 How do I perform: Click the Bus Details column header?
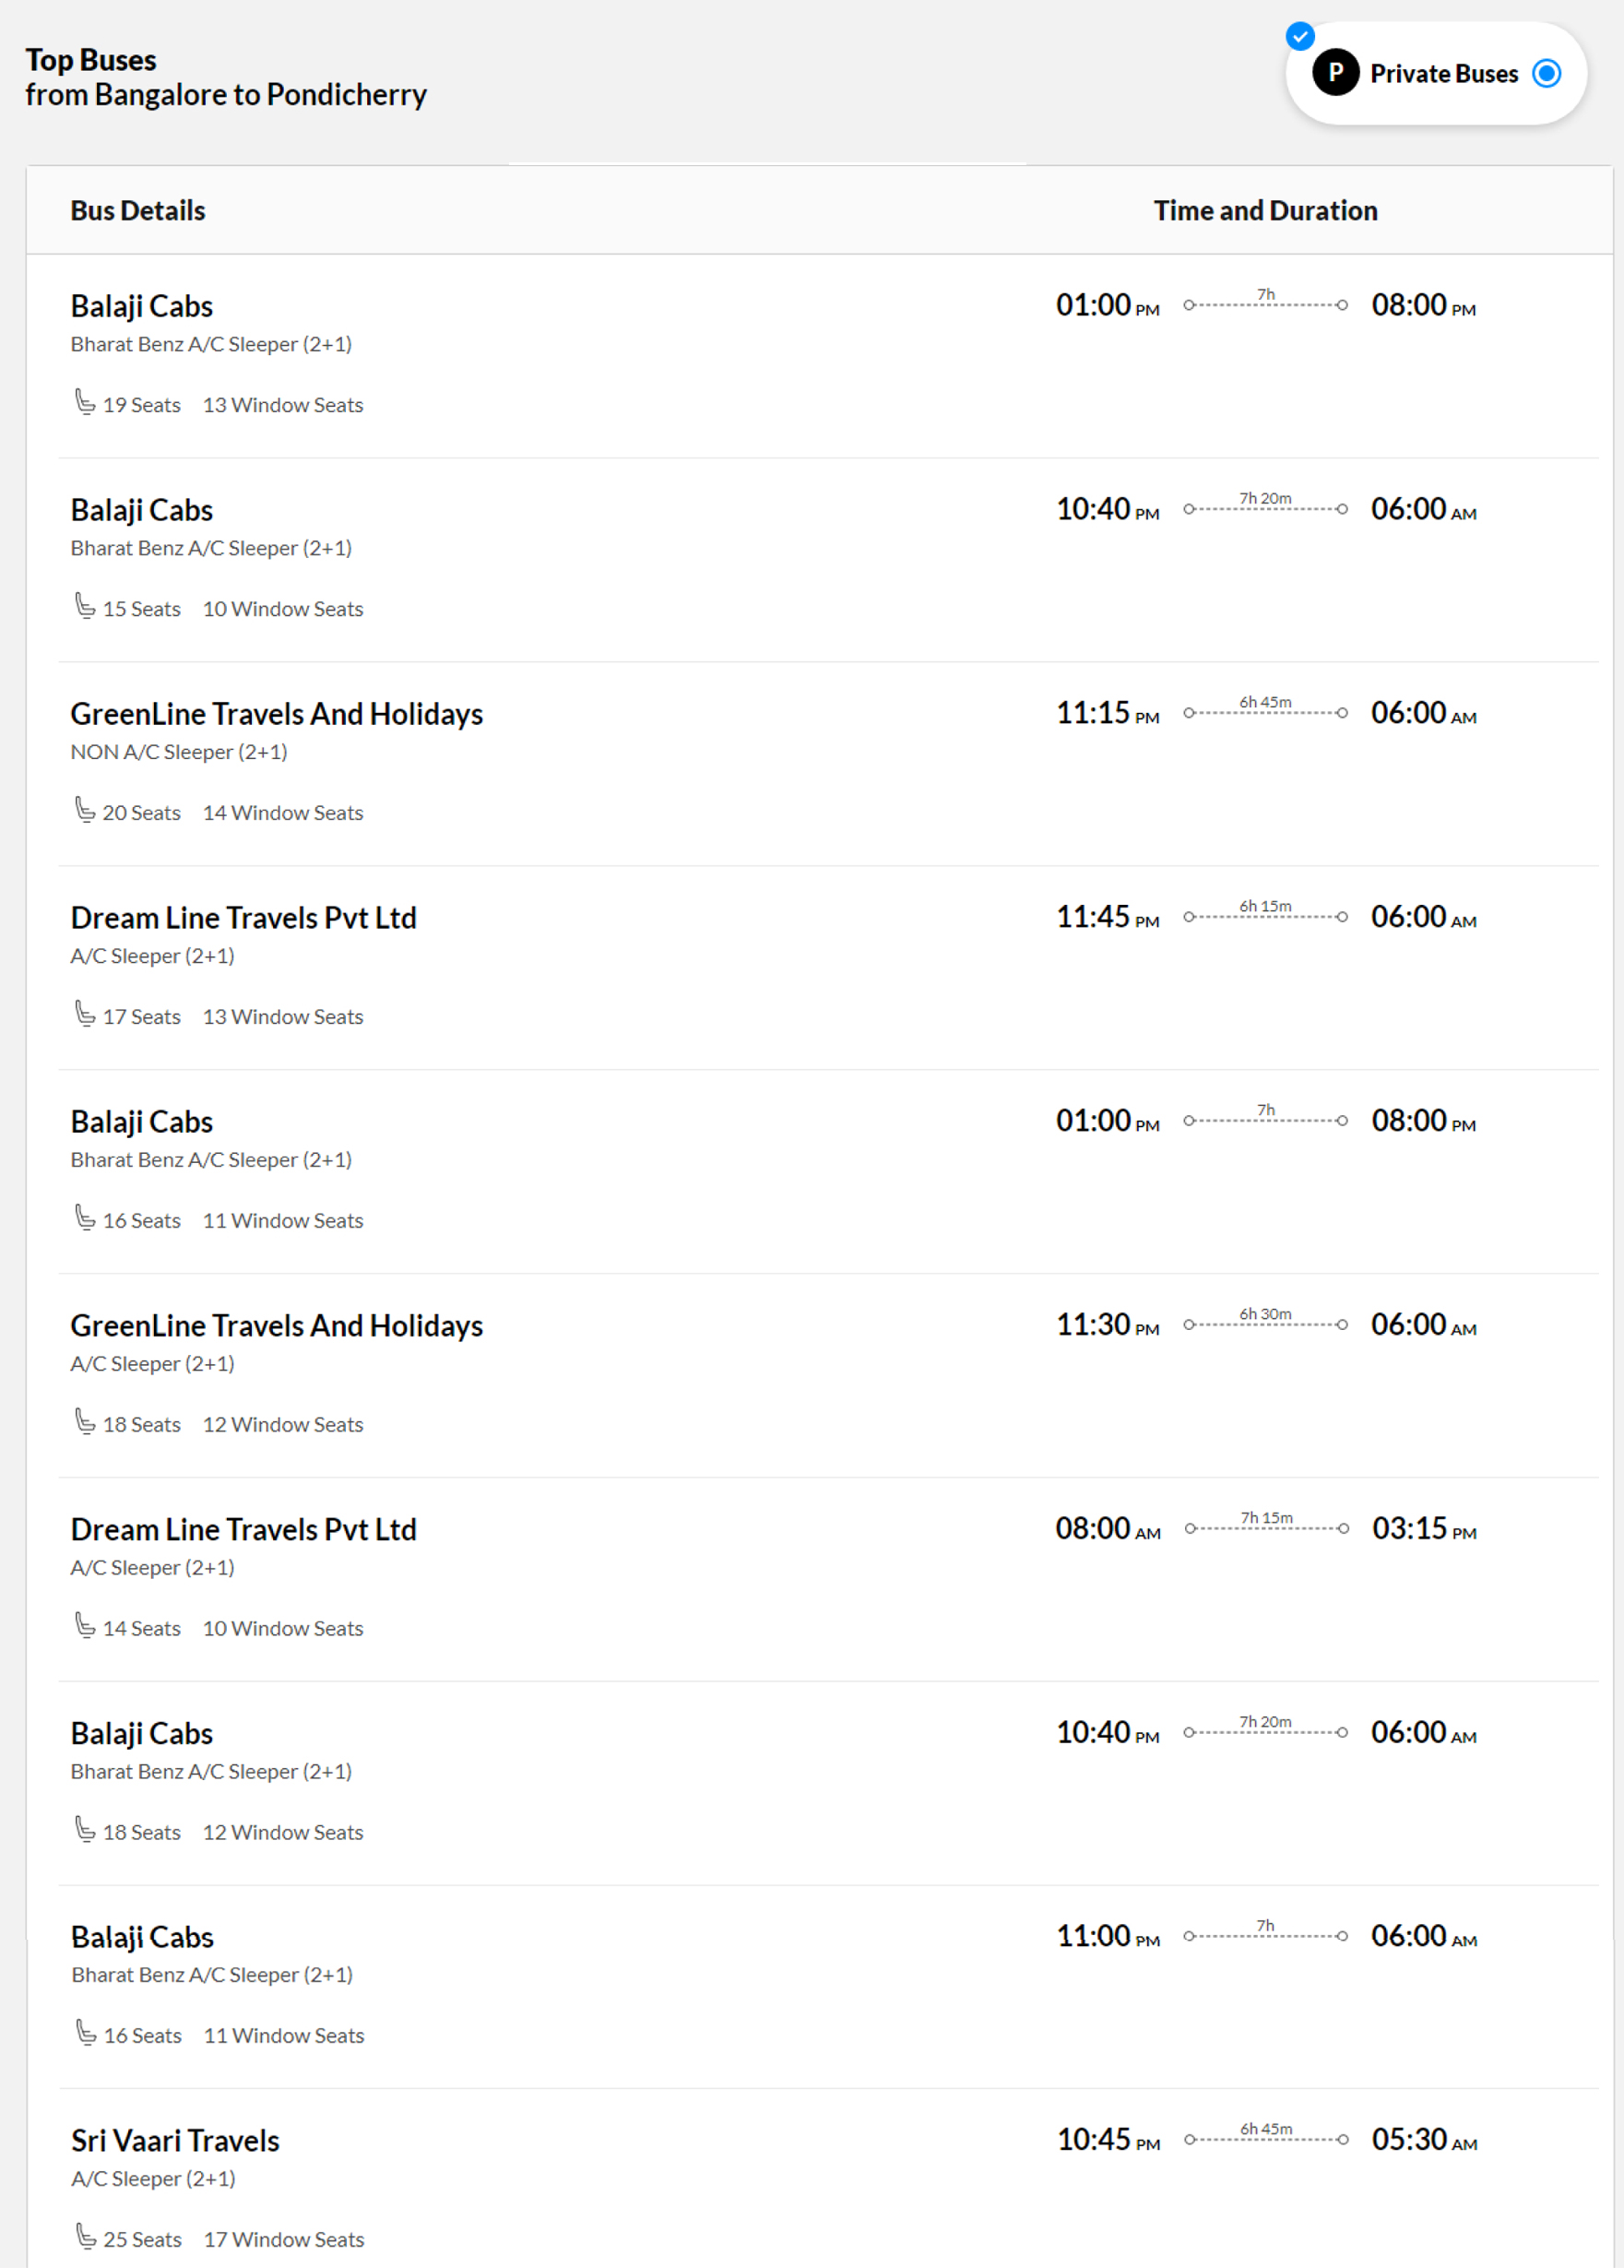click(x=138, y=211)
